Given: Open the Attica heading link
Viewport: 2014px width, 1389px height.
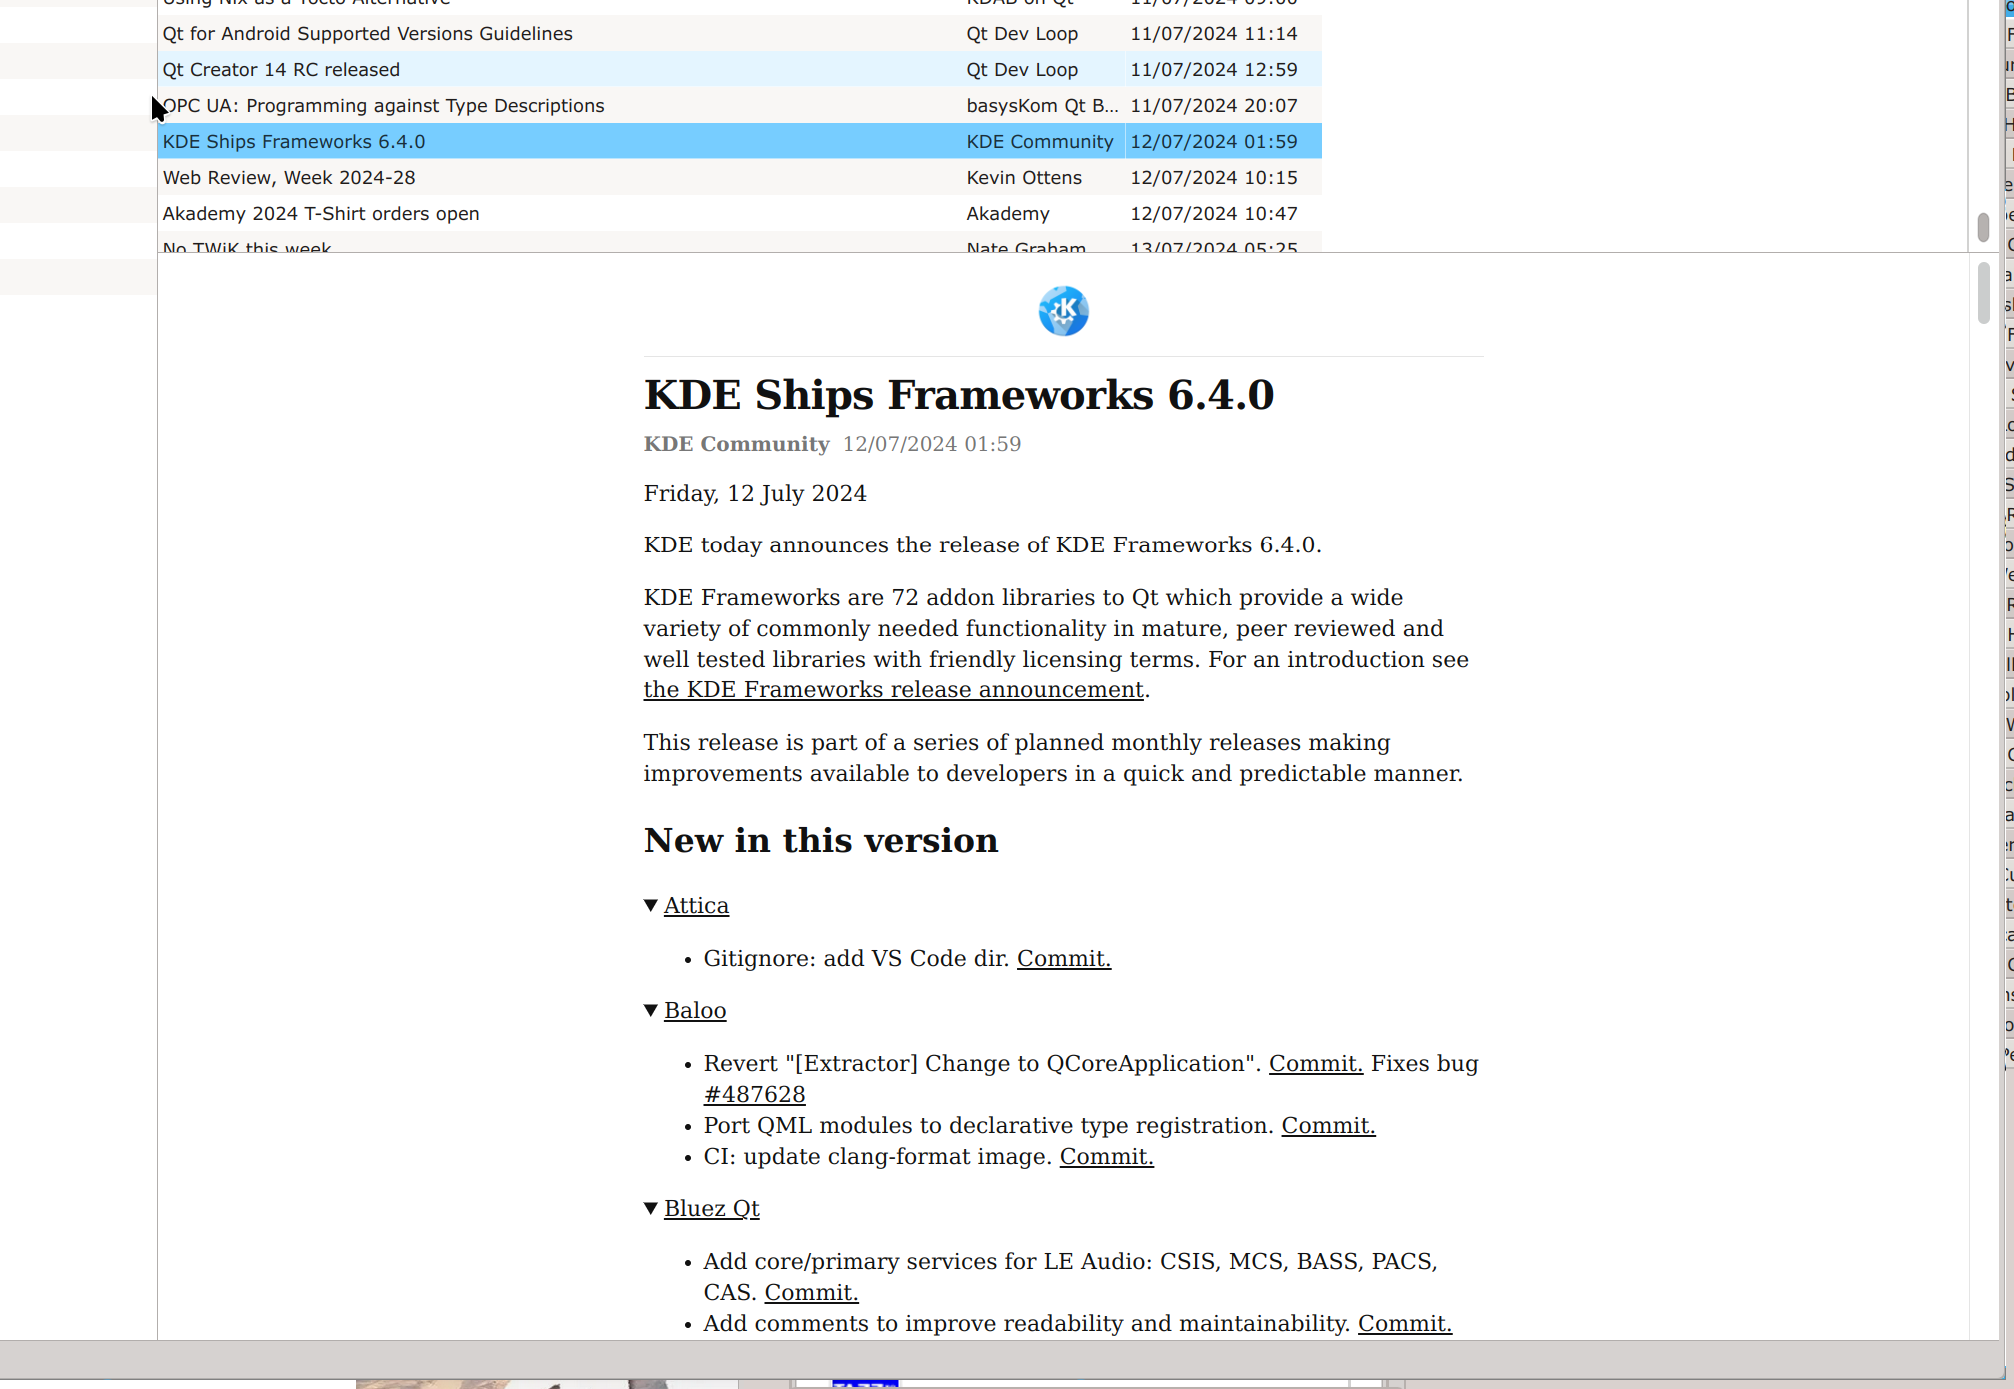Looking at the screenshot, I should coord(696,906).
